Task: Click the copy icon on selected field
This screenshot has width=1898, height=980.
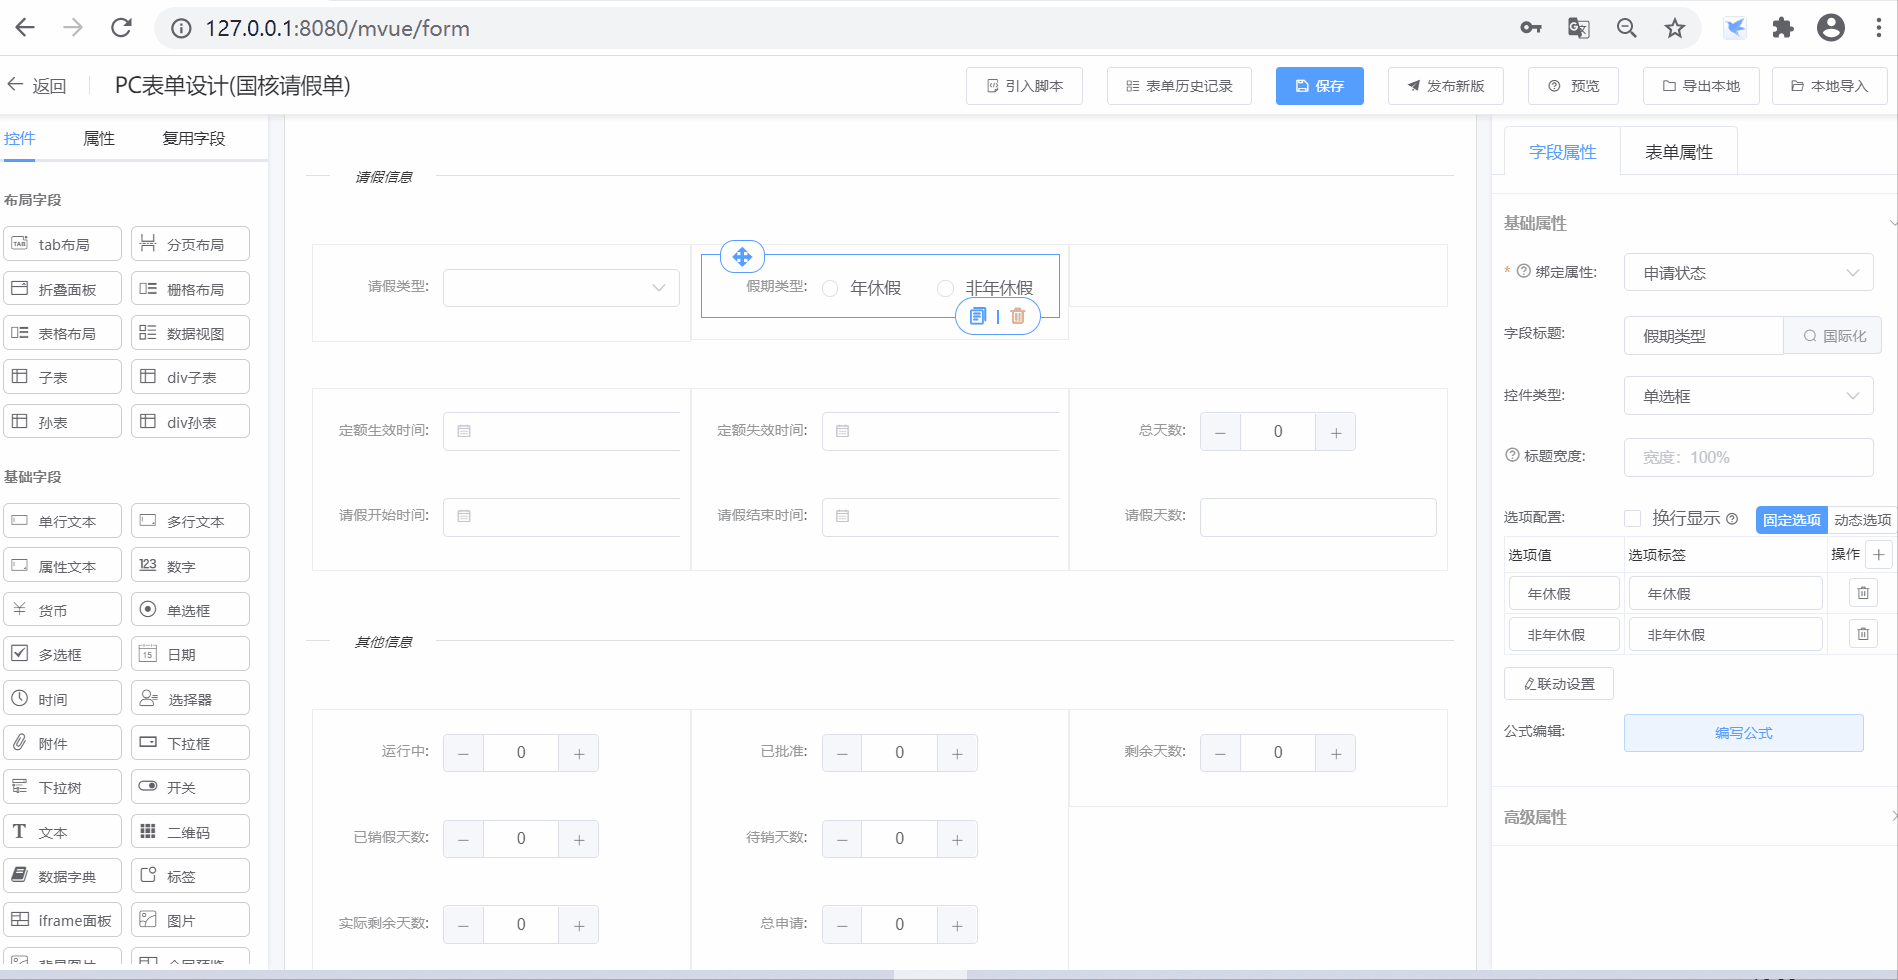Action: (978, 316)
